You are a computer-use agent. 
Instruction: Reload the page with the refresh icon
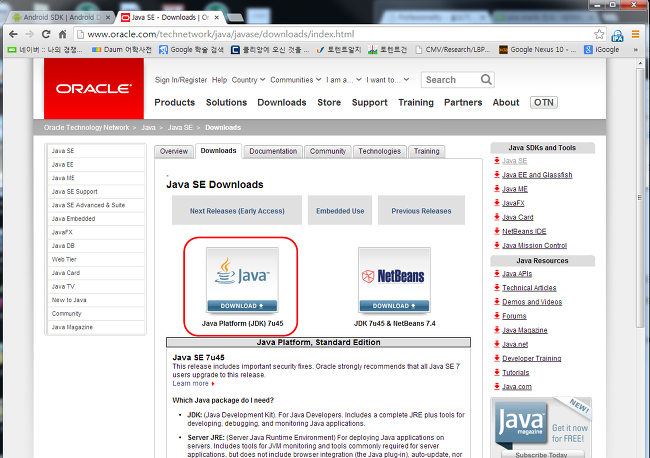[46, 34]
